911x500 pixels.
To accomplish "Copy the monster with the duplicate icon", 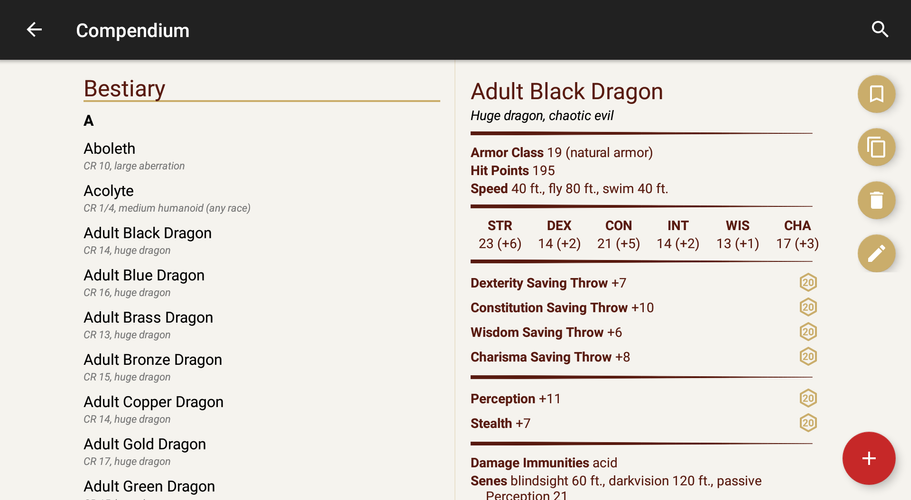I will pyautogui.click(x=876, y=147).
